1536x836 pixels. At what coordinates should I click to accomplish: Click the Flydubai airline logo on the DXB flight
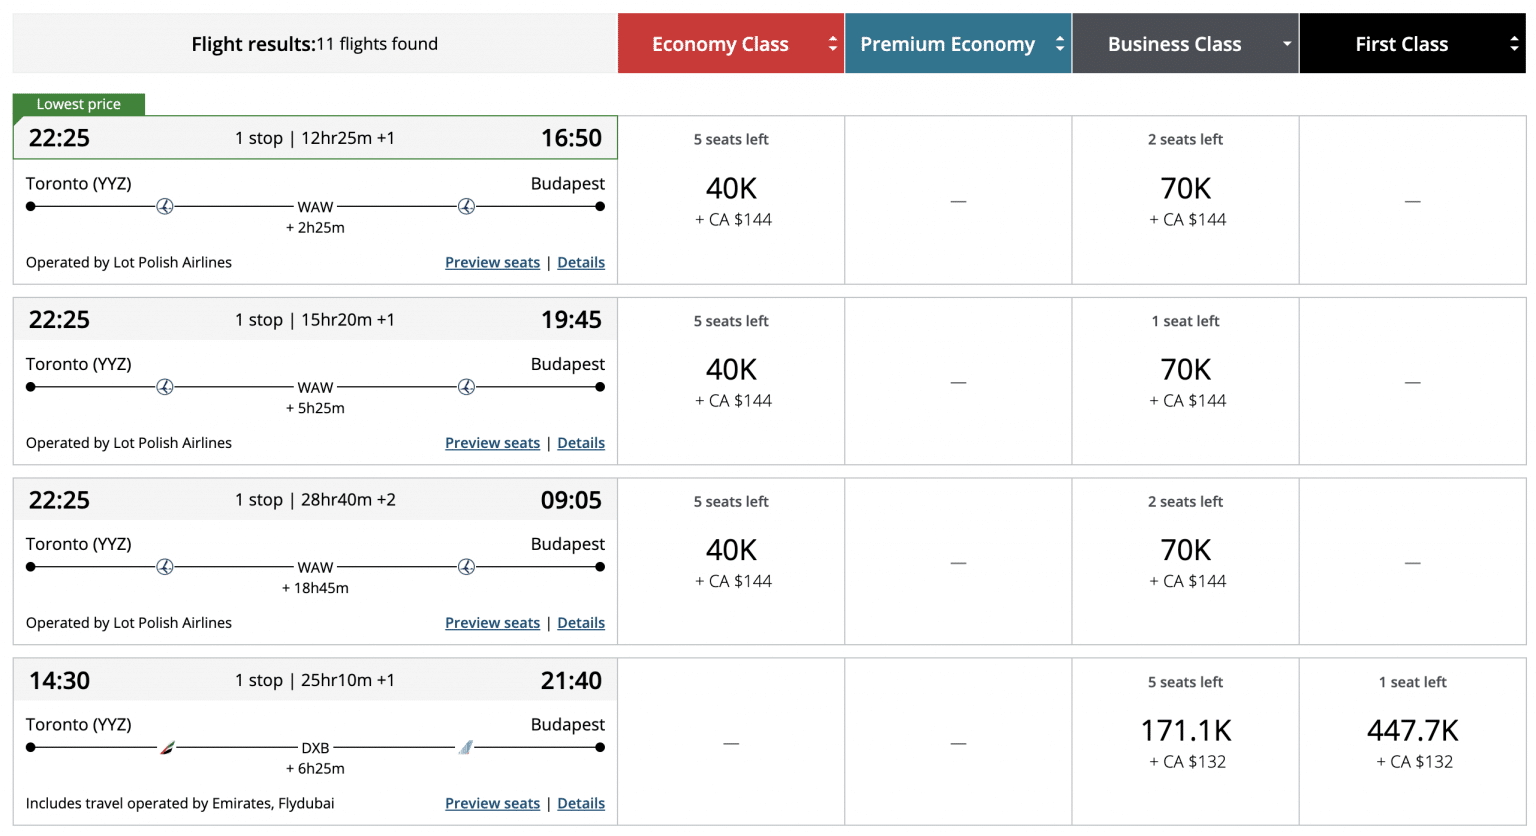click(x=463, y=746)
